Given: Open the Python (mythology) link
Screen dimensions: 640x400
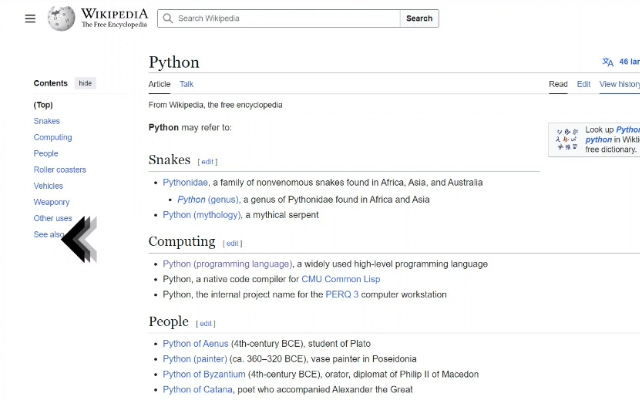Looking at the screenshot, I should [x=202, y=215].
